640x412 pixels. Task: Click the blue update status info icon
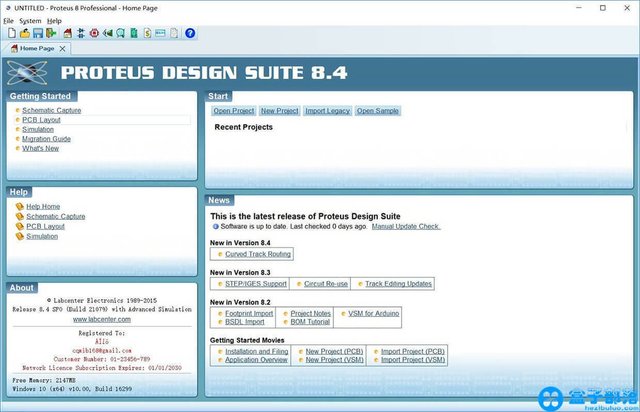216,227
